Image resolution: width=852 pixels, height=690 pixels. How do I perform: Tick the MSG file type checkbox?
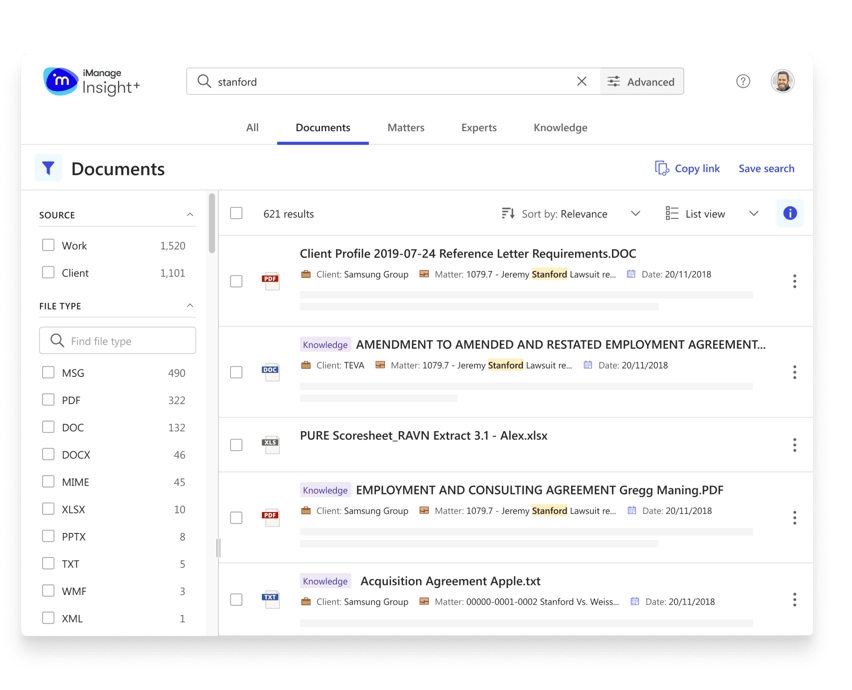(48, 372)
